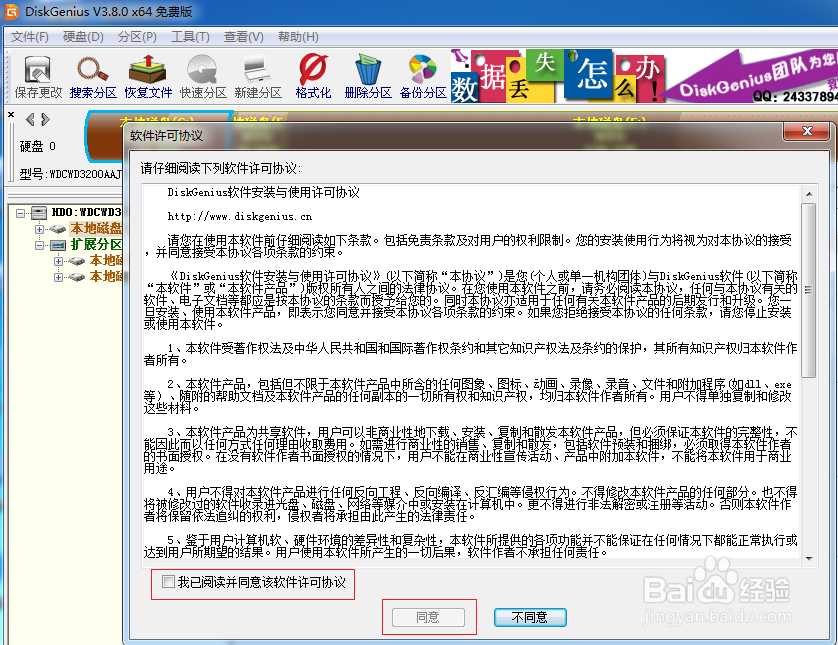Click the http://www.diskgenius.cn text line
This screenshot has width=838, height=645.
(239, 216)
